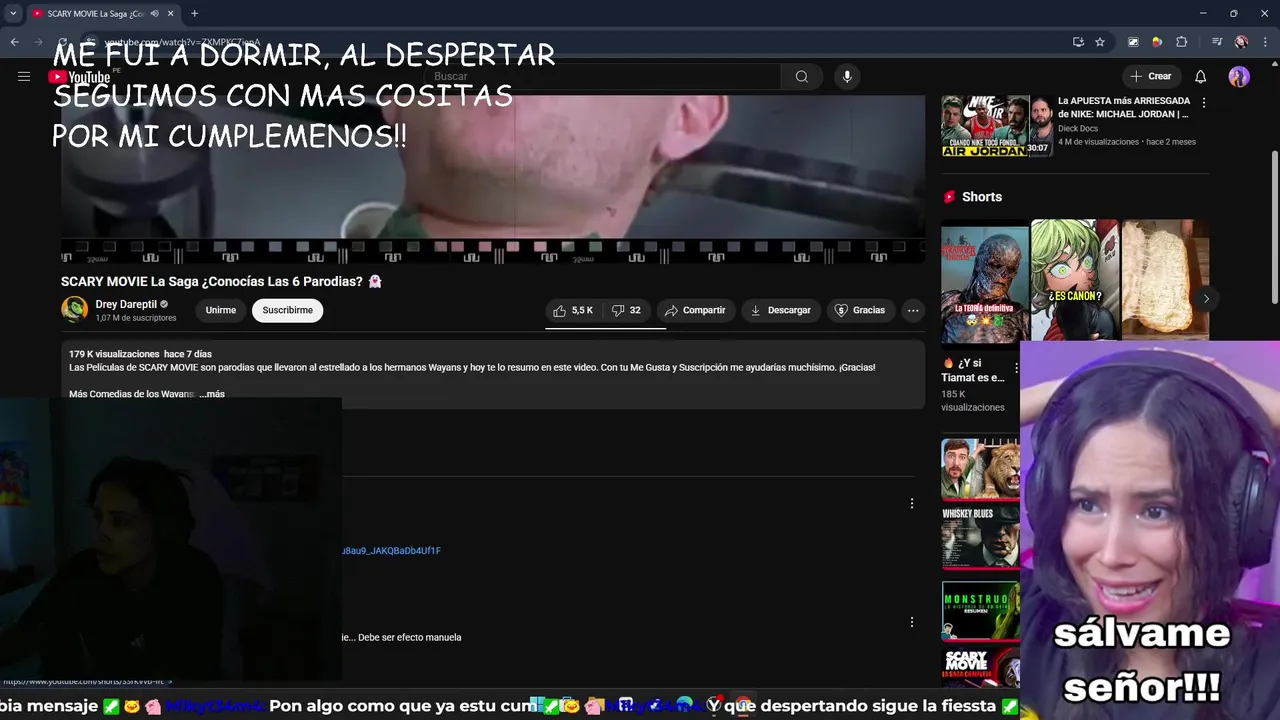This screenshot has height=720, width=1280.
Task: Open the Crear button
Action: 1150,76
